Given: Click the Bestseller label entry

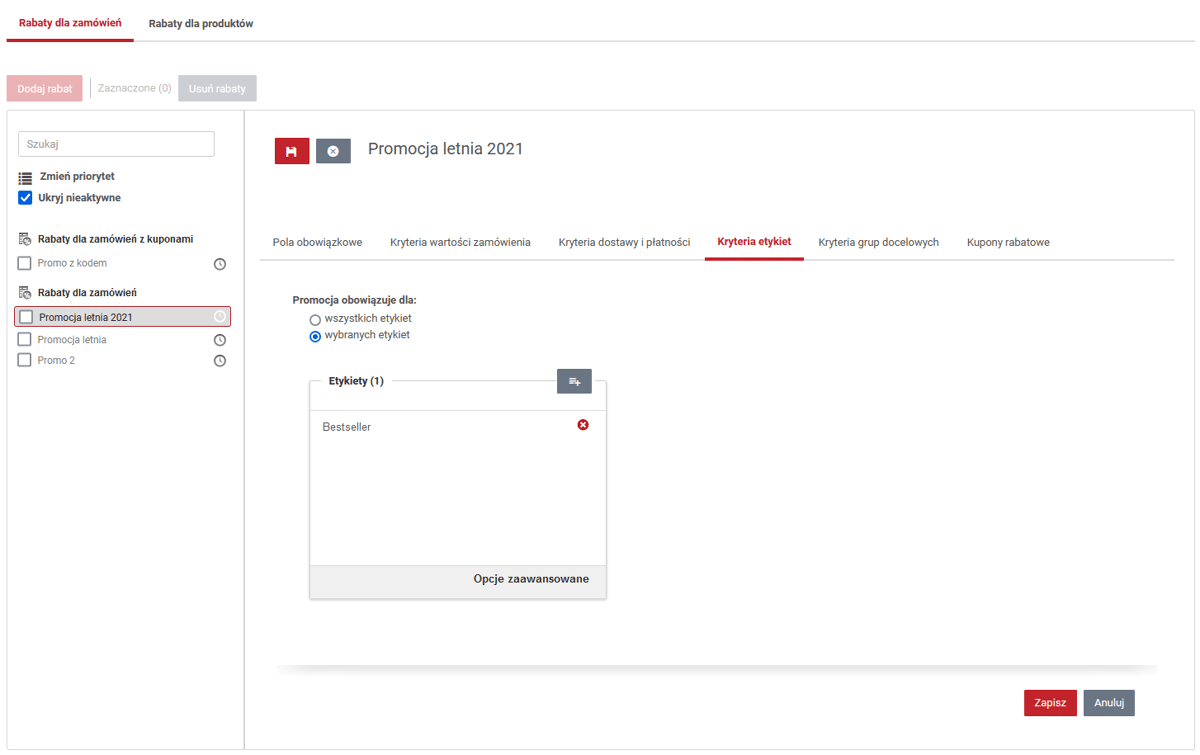Looking at the screenshot, I should tap(347, 427).
